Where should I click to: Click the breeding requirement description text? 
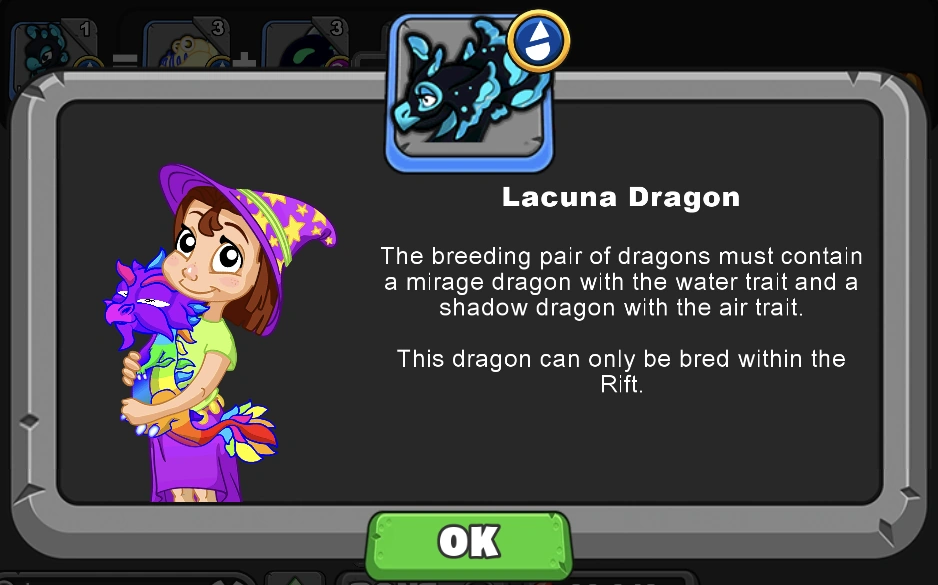click(x=621, y=282)
